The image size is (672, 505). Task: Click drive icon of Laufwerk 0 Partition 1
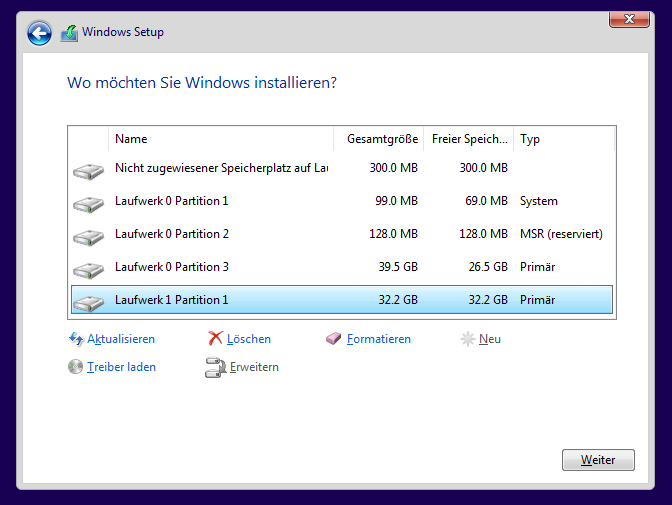[x=88, y=204]
